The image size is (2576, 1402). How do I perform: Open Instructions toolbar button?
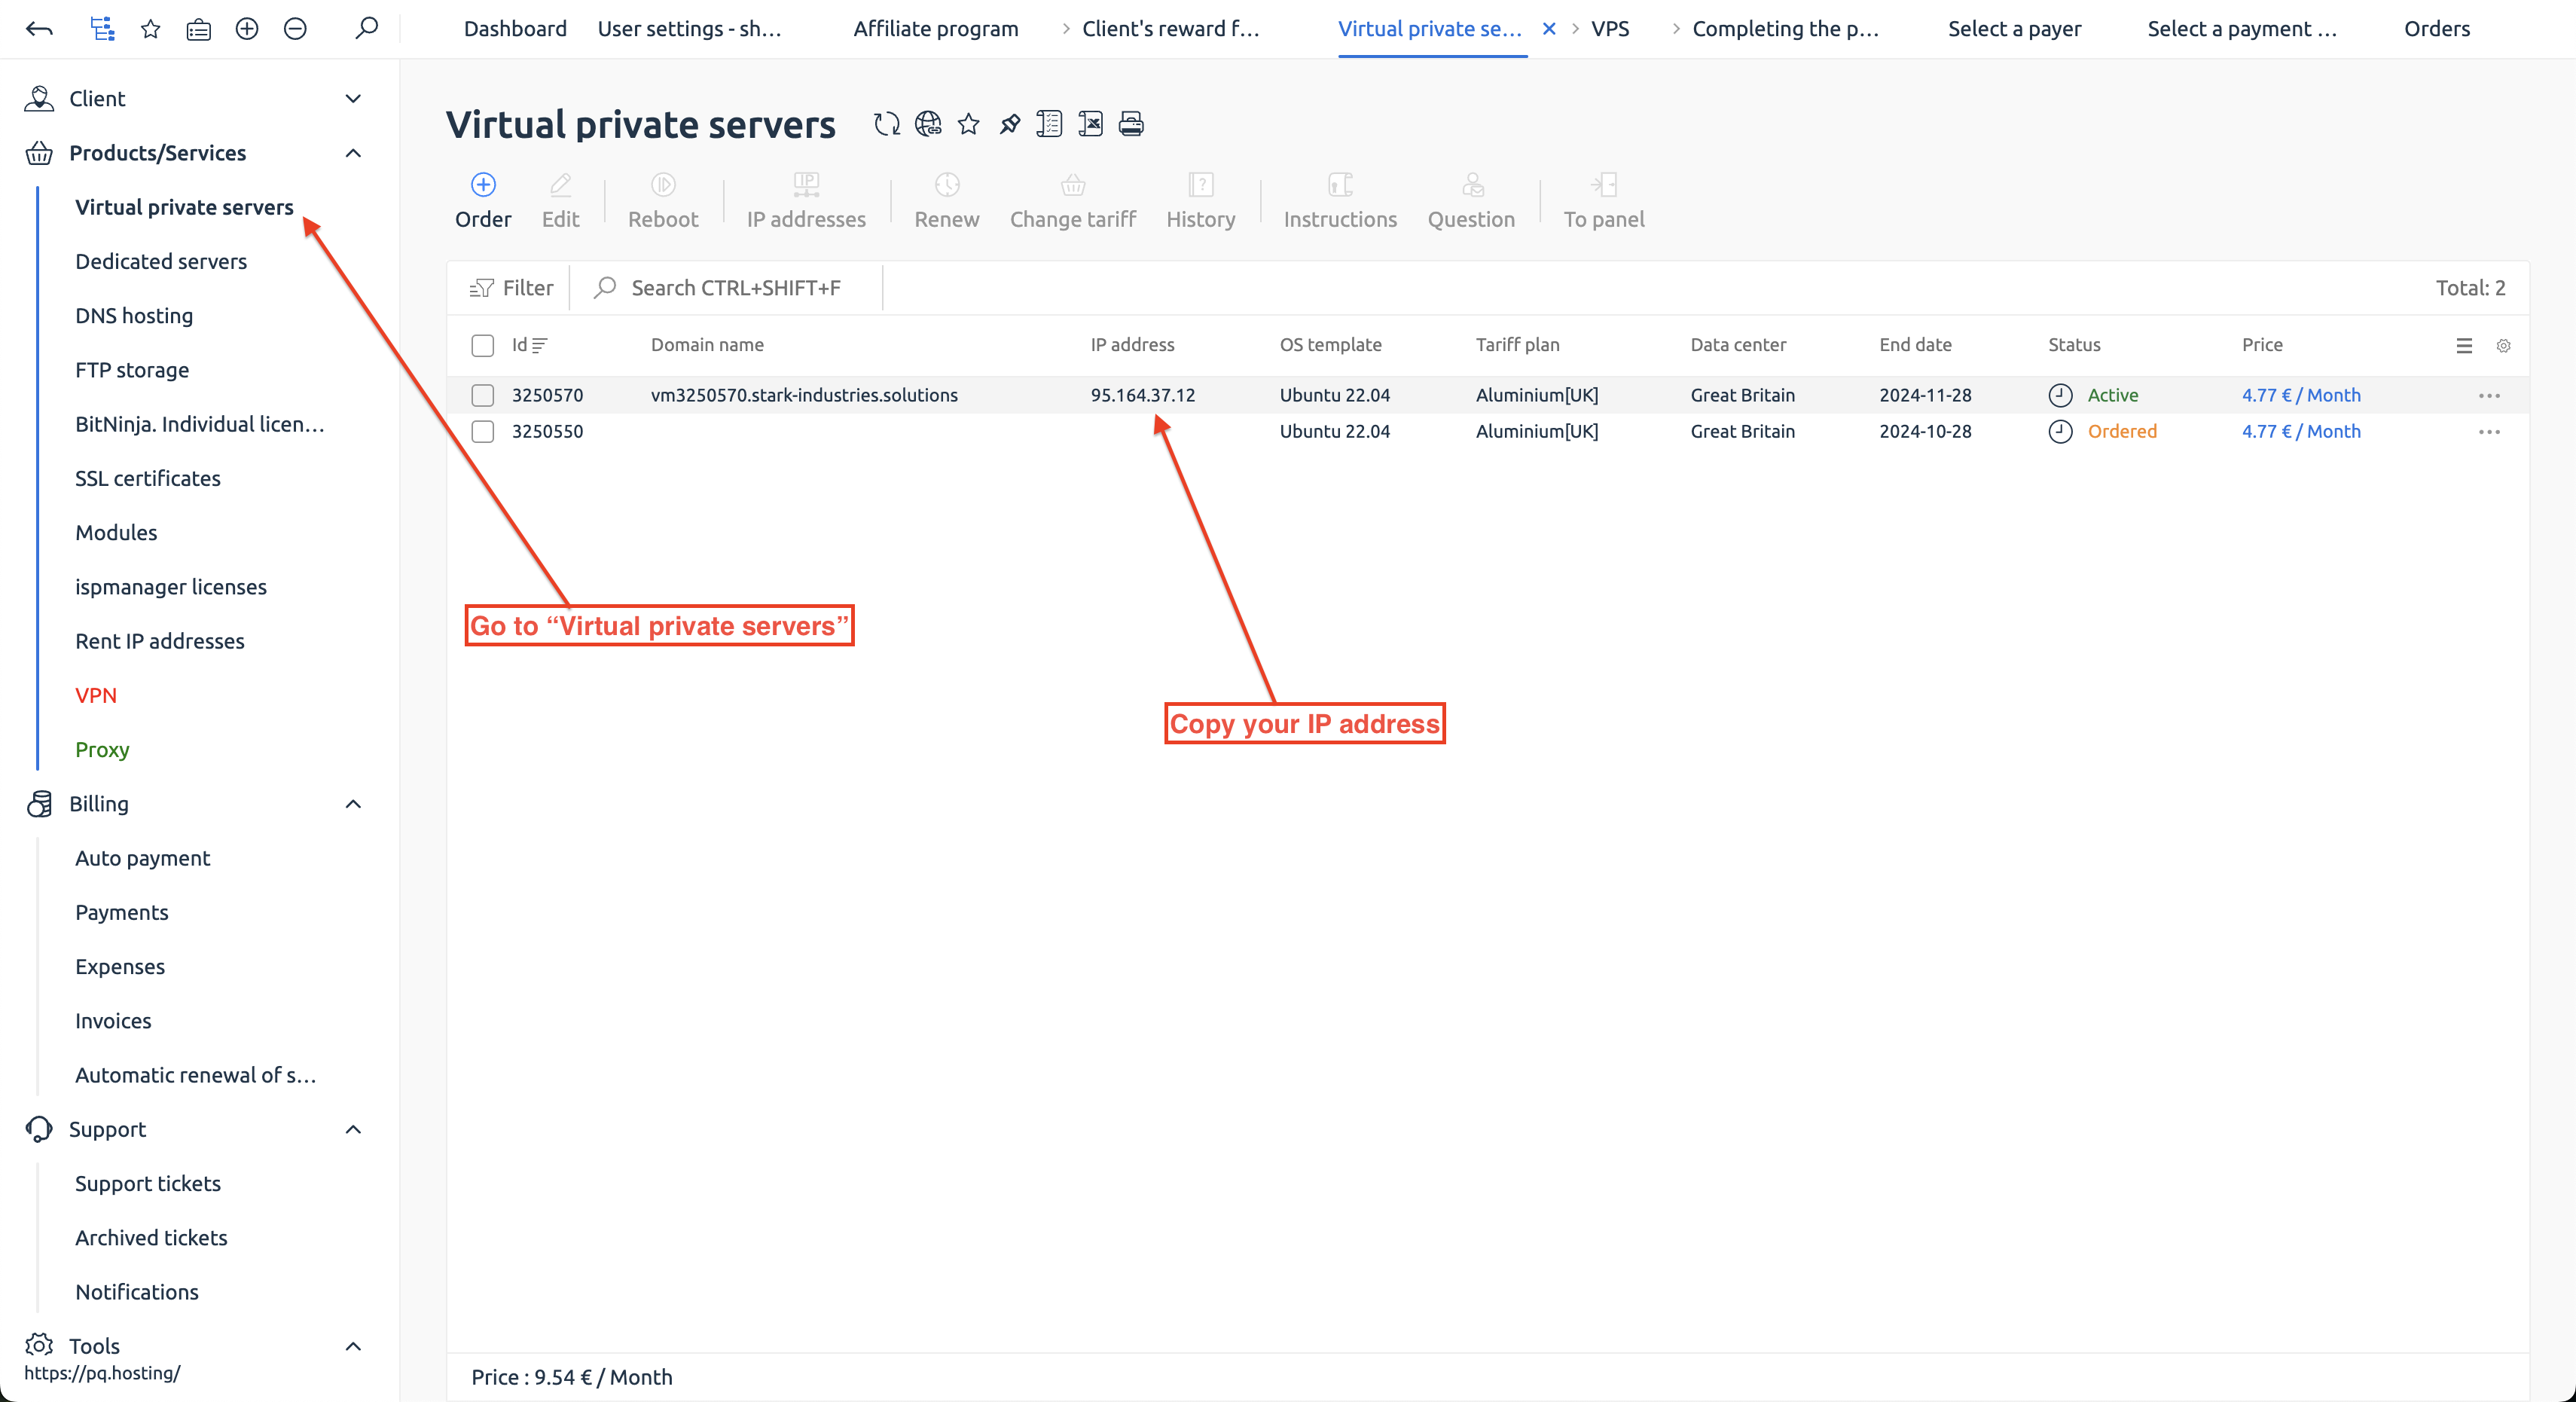coord(1340,201)
